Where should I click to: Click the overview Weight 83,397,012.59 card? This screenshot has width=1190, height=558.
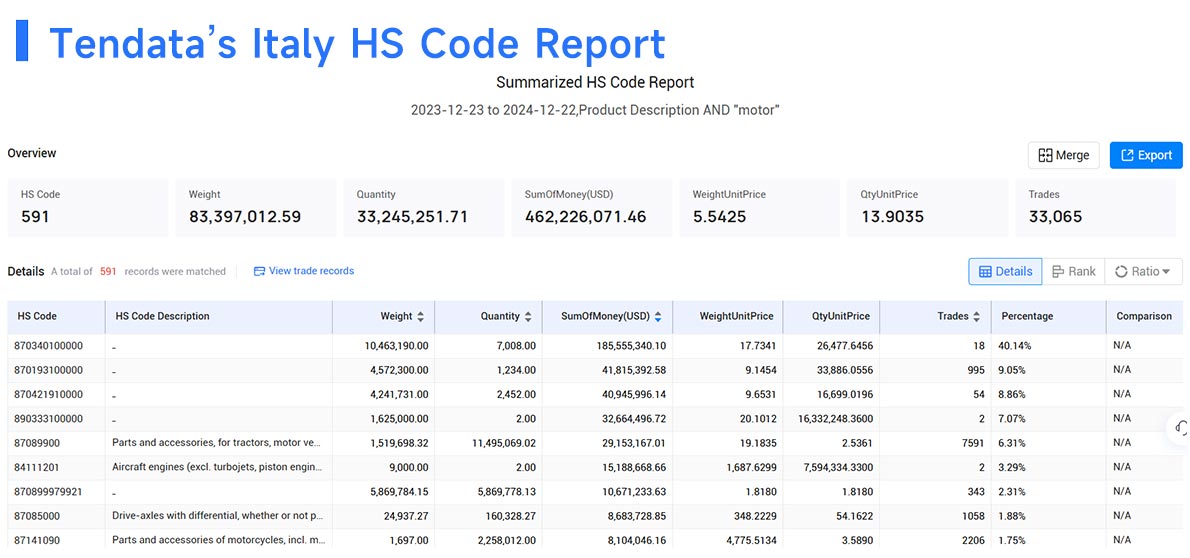256,208
